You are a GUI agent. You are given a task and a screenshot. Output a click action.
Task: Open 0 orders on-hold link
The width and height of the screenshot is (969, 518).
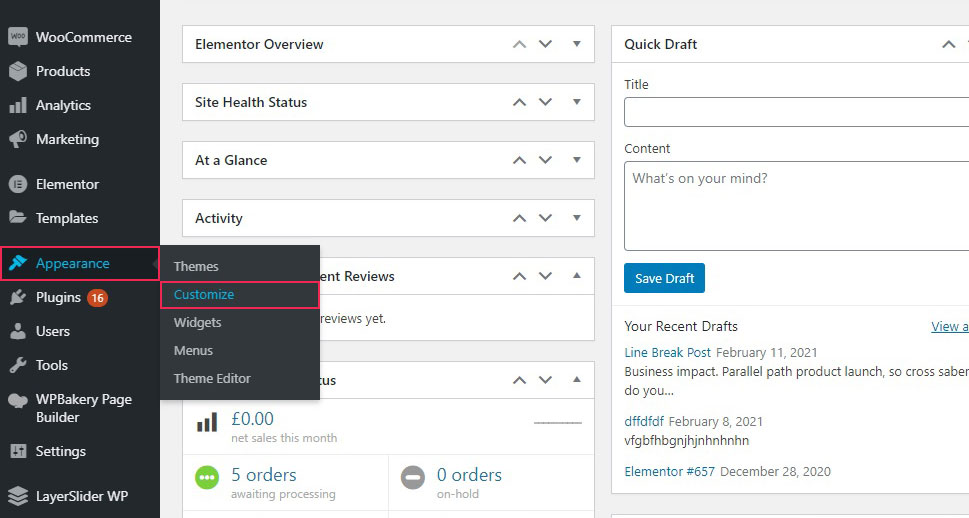469,475
